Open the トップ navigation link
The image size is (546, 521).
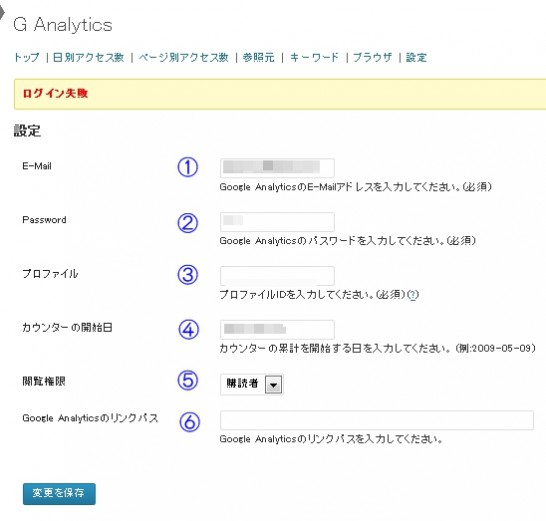pos(26,57)
